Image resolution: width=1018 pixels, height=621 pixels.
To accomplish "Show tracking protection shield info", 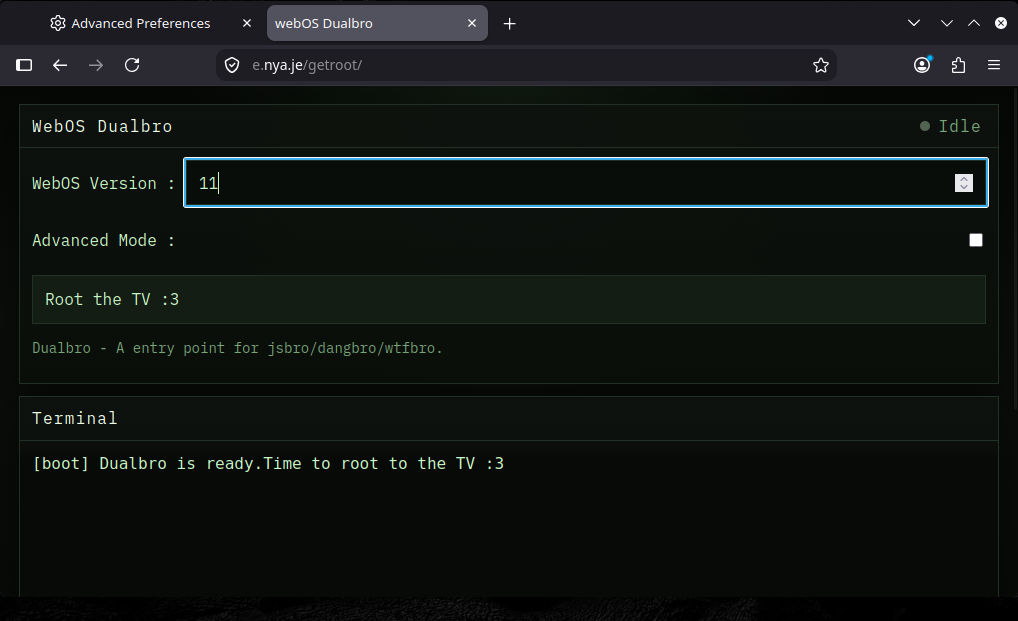I will click(x=232, y=65).
